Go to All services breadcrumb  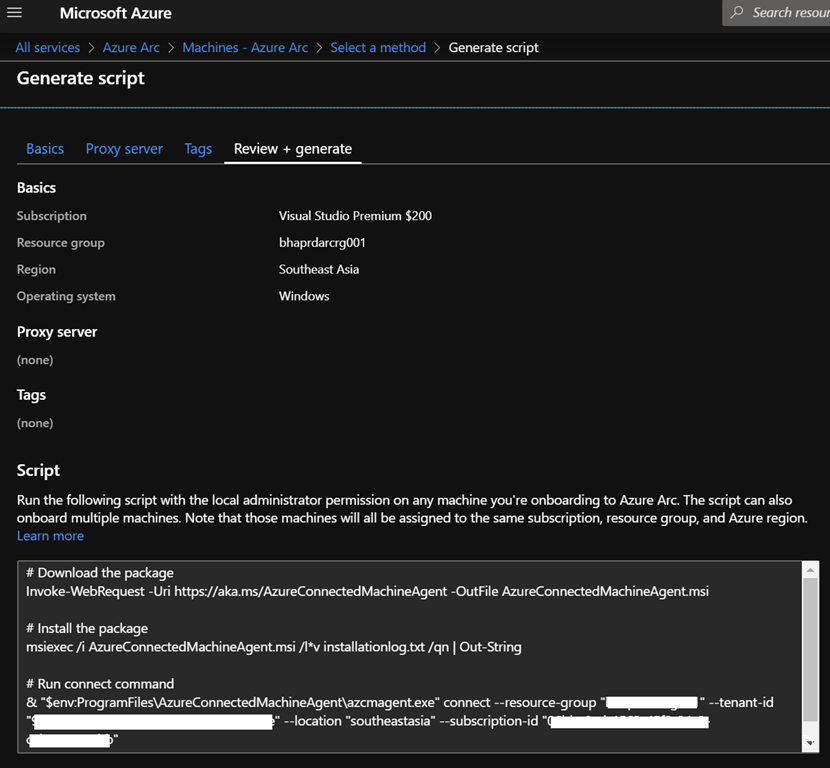[47, 47]
